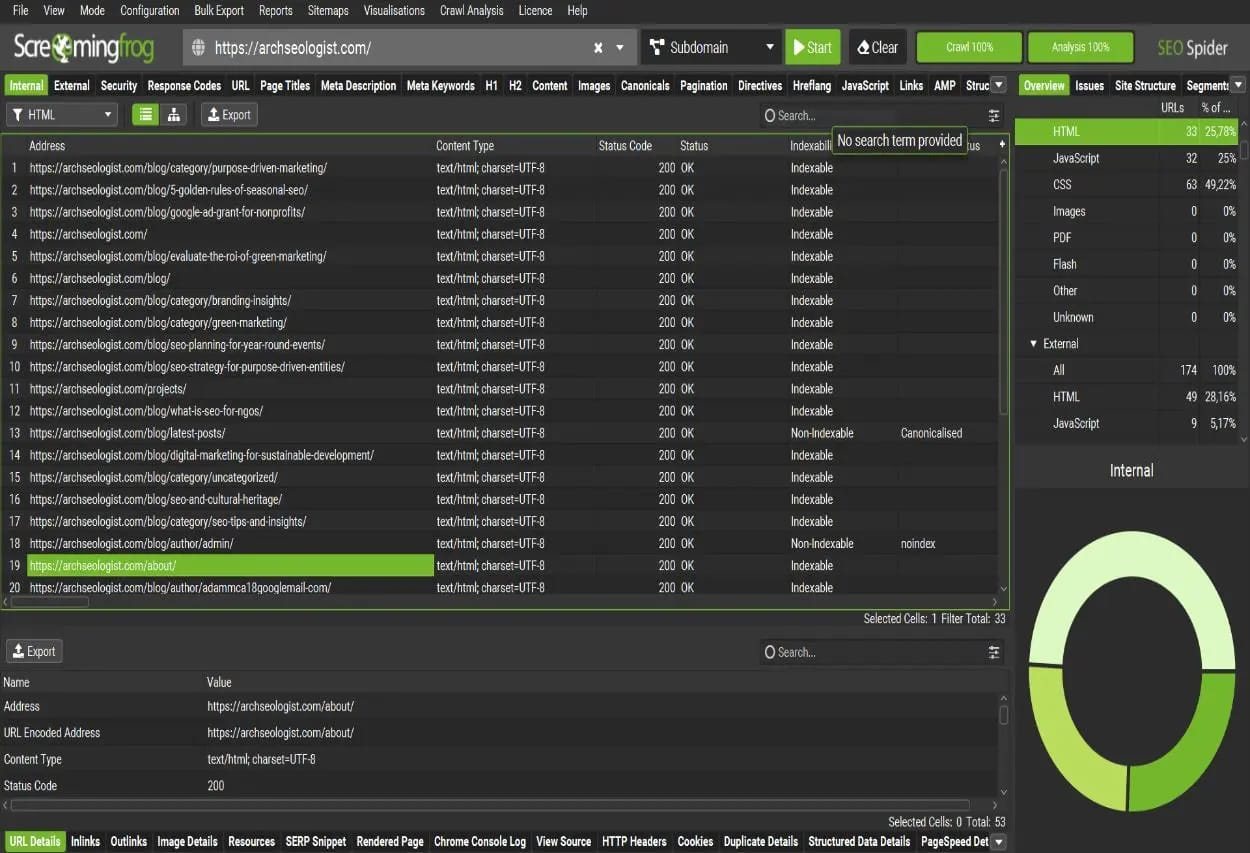This screenshot has height=853, width=1250.
Task: Open the HTML filter dropdown
Action: coord(62,115)
